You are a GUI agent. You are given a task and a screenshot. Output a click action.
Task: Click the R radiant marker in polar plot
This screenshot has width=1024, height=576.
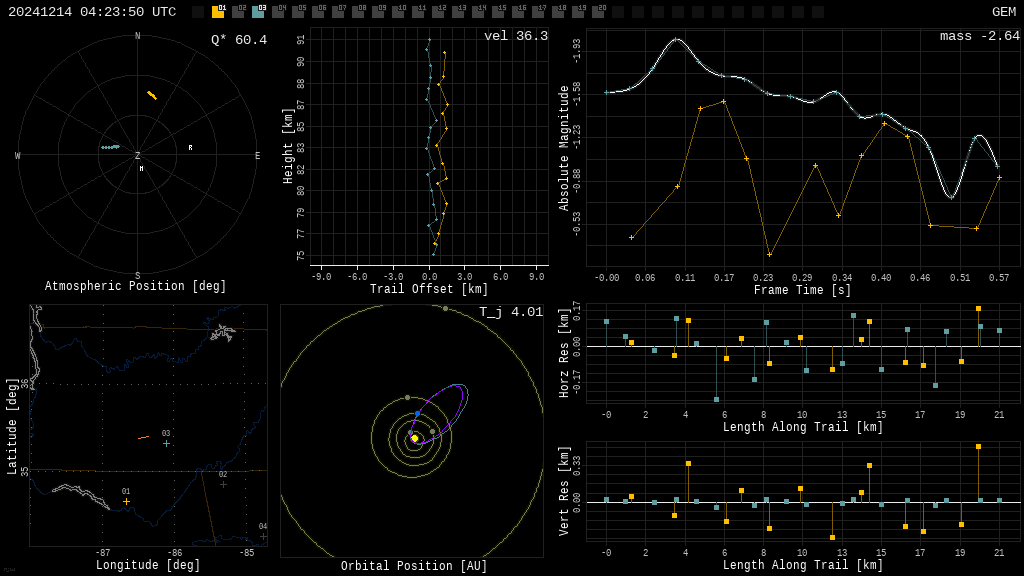[190, 148]
